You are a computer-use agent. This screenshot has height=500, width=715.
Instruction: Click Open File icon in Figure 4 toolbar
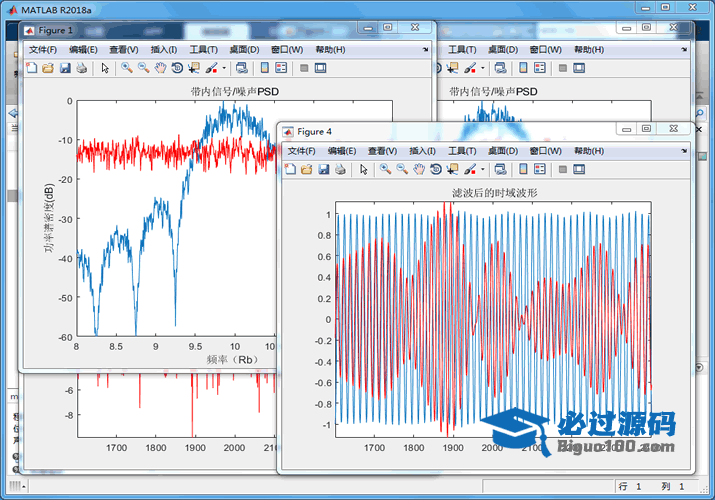306,169
